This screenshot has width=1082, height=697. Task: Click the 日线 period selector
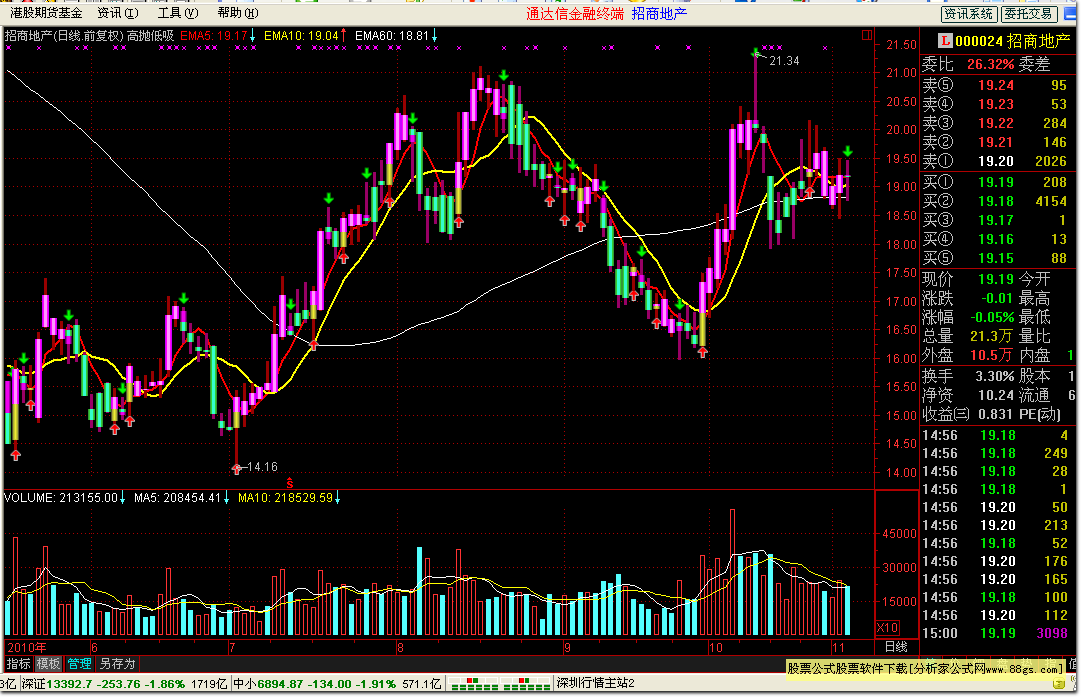[896, 647]
